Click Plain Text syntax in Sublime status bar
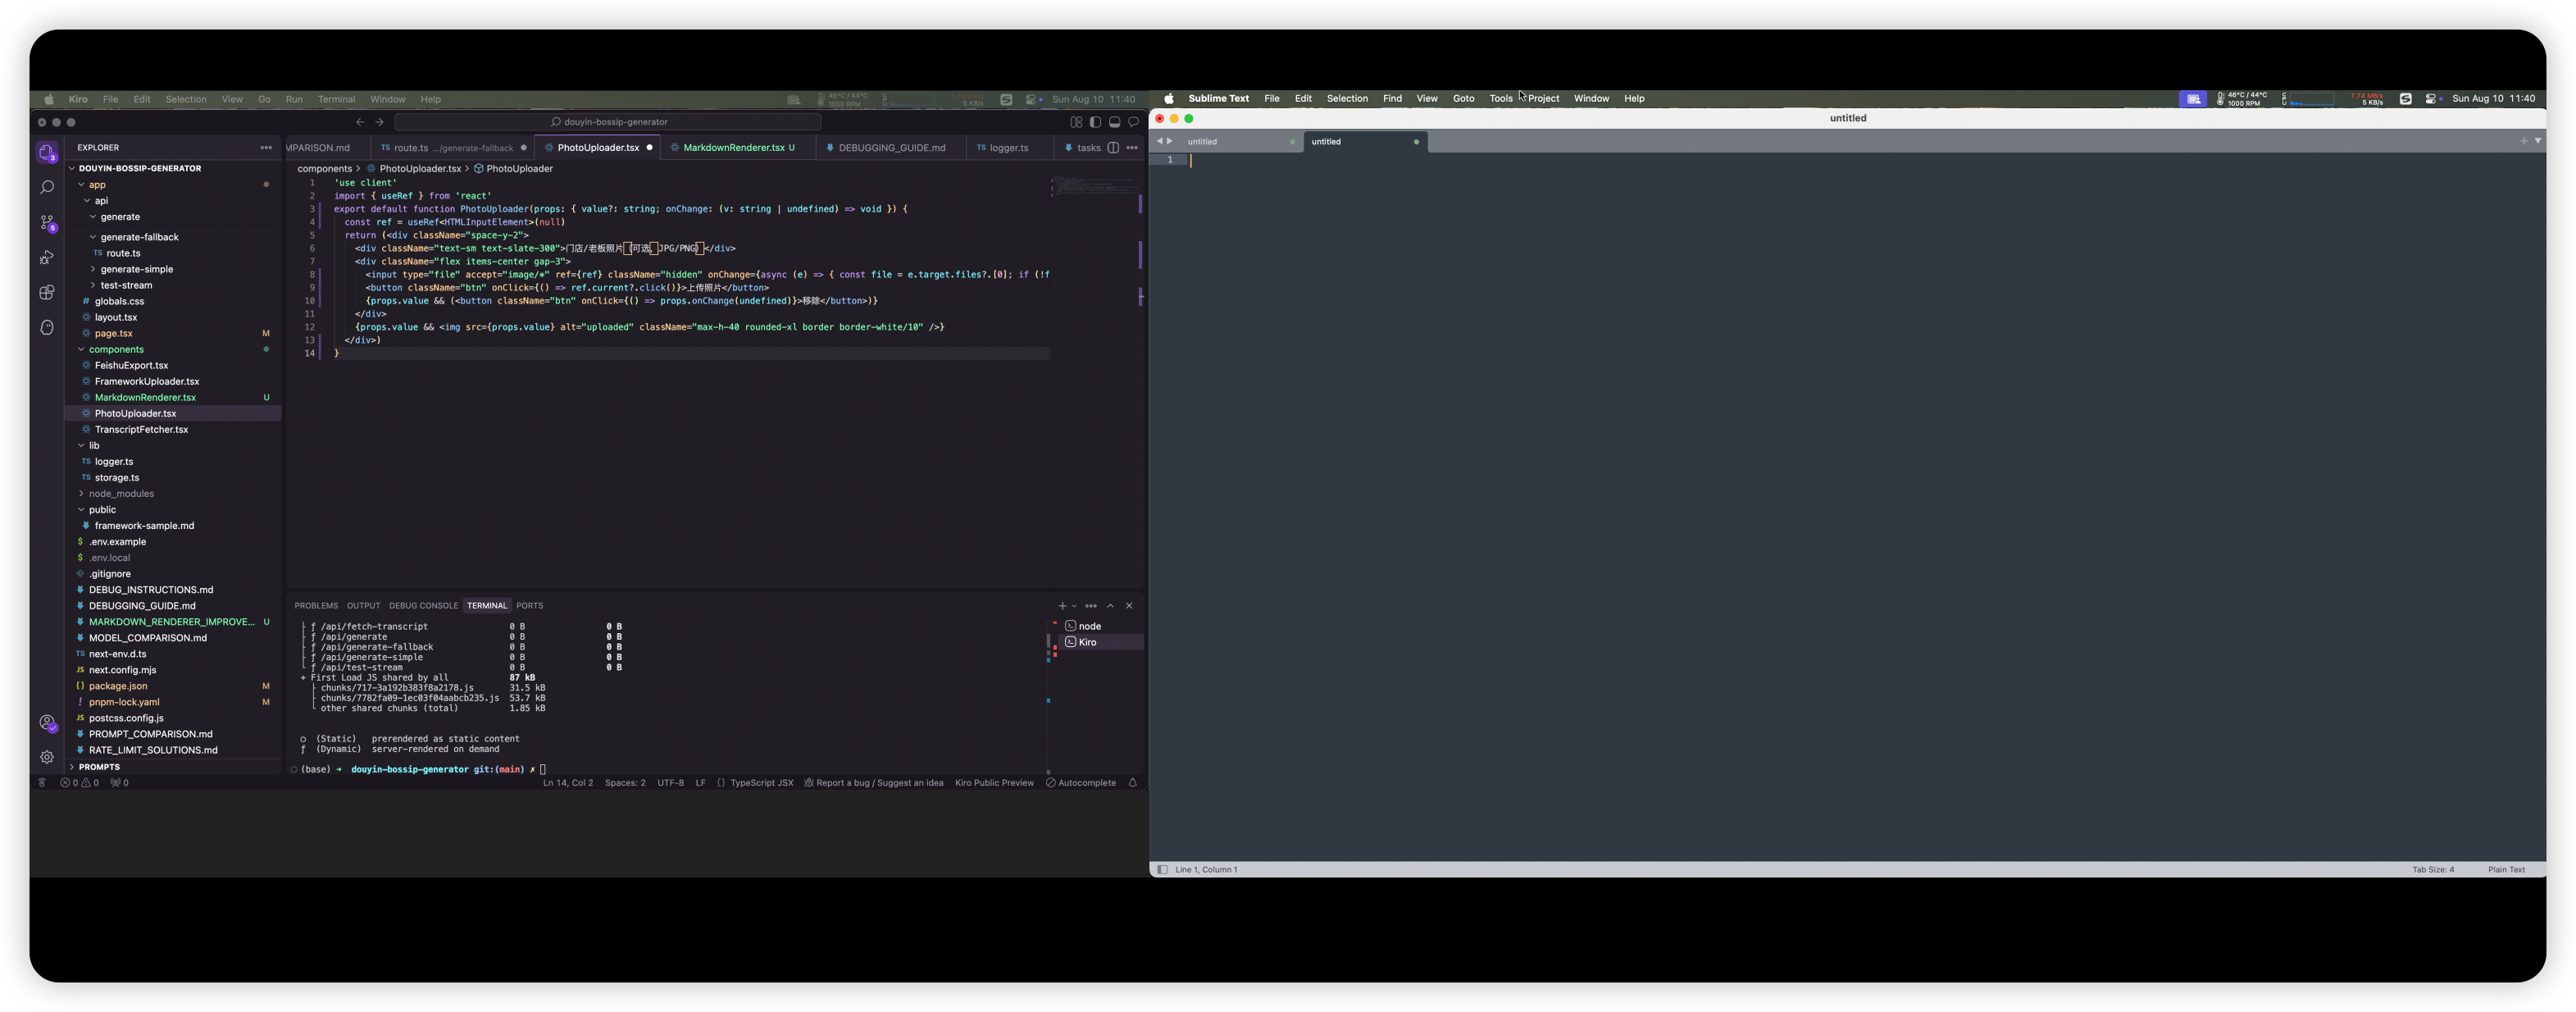The width and height of the screenshot is (2576, 1012). (2506, 870)
